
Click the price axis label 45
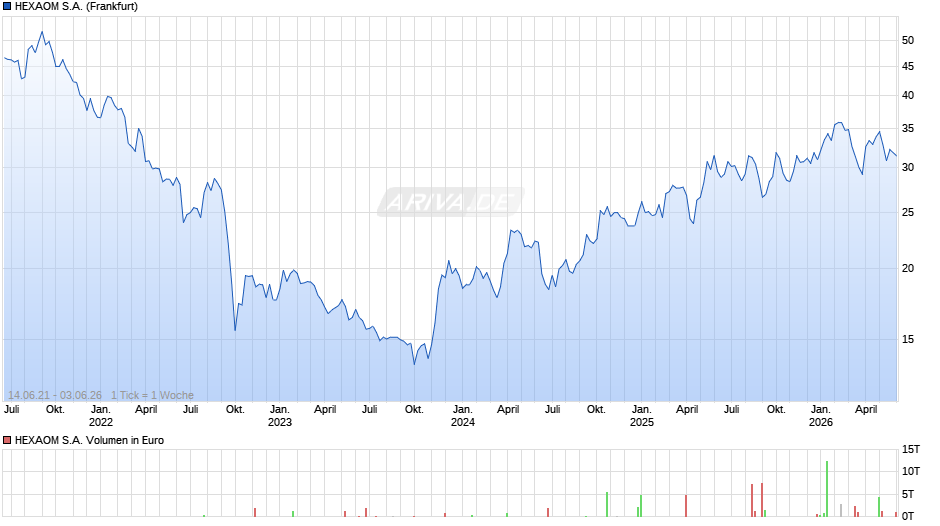tap(908, 67)
